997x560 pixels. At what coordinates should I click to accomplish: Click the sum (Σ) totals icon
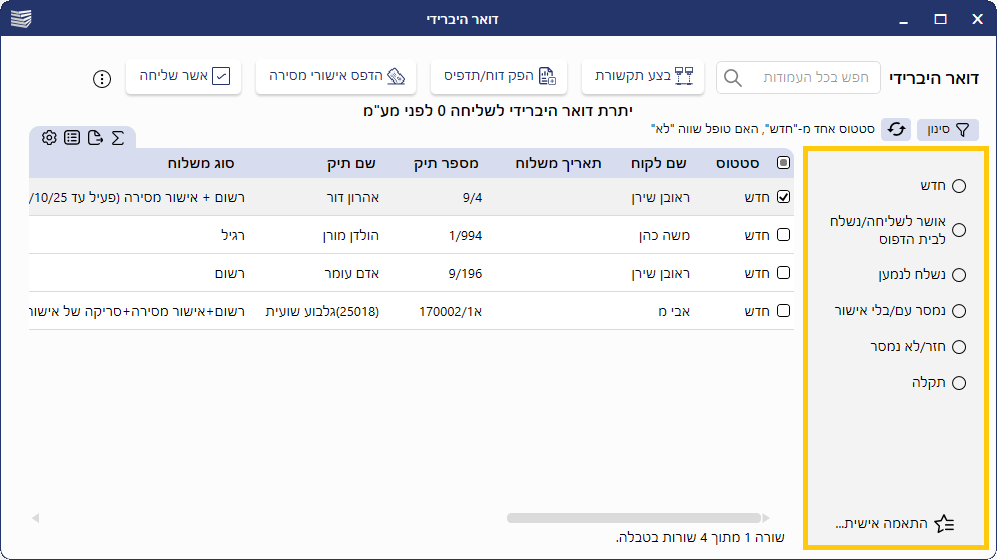click(118, 138)
